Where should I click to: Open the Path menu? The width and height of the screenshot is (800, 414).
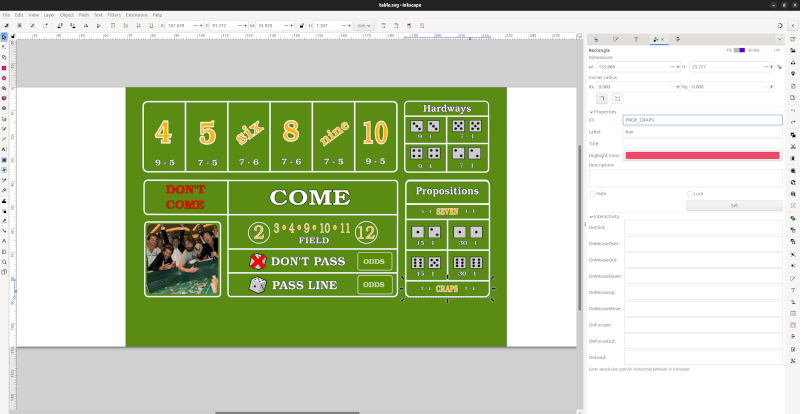84,15
